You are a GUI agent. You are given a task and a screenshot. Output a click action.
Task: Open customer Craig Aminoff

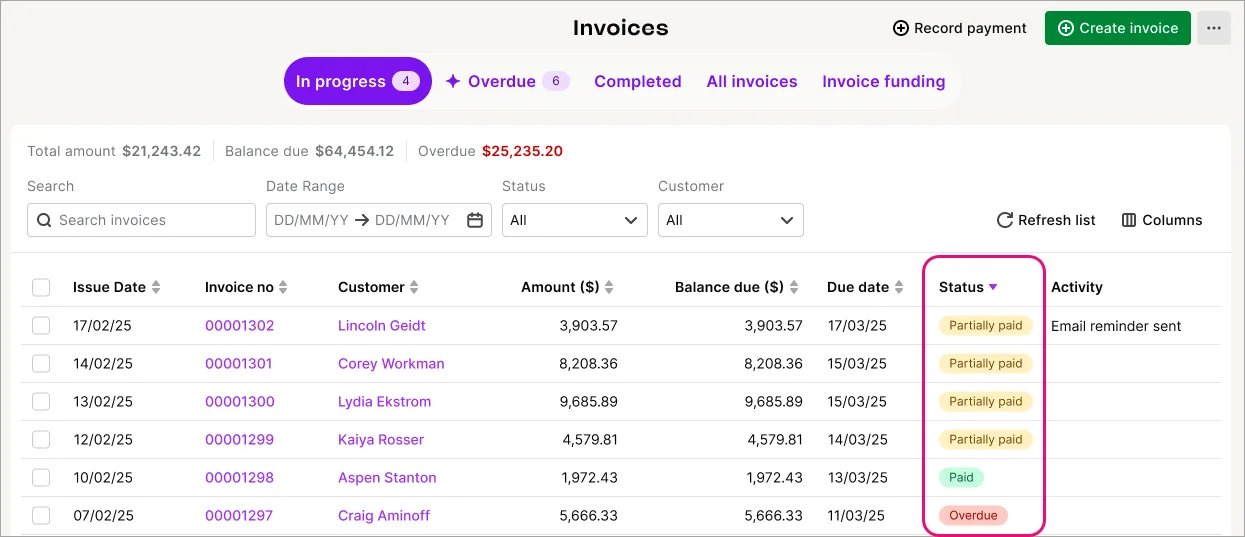[384, 515]
